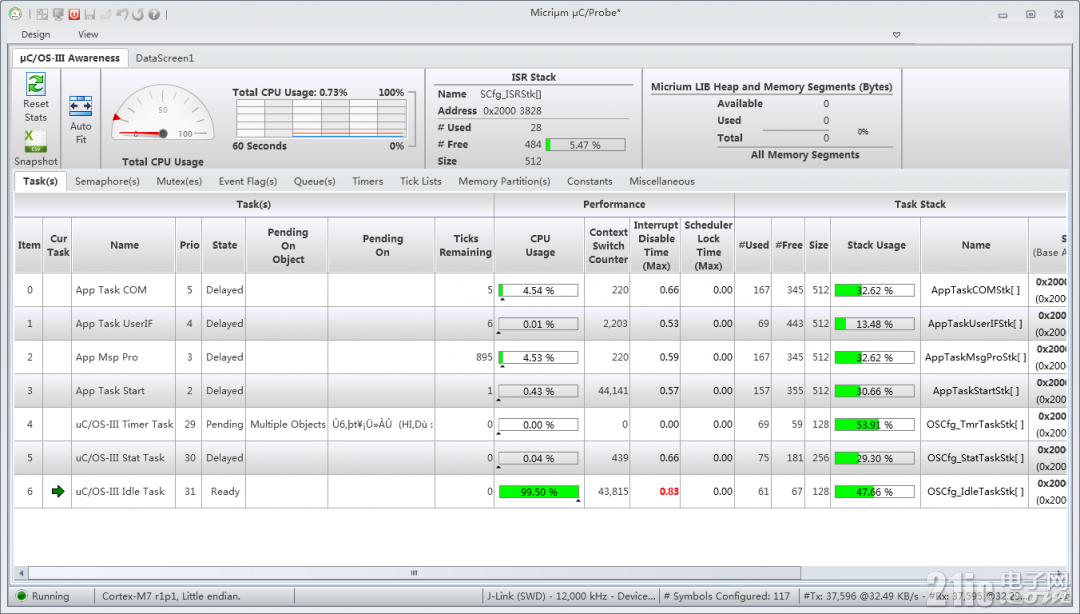Image resolution: width=1080 pixels, height=614 pixels.
Task: Click Symbols Configured: 117 in status bar
Action: coord(727,596)
